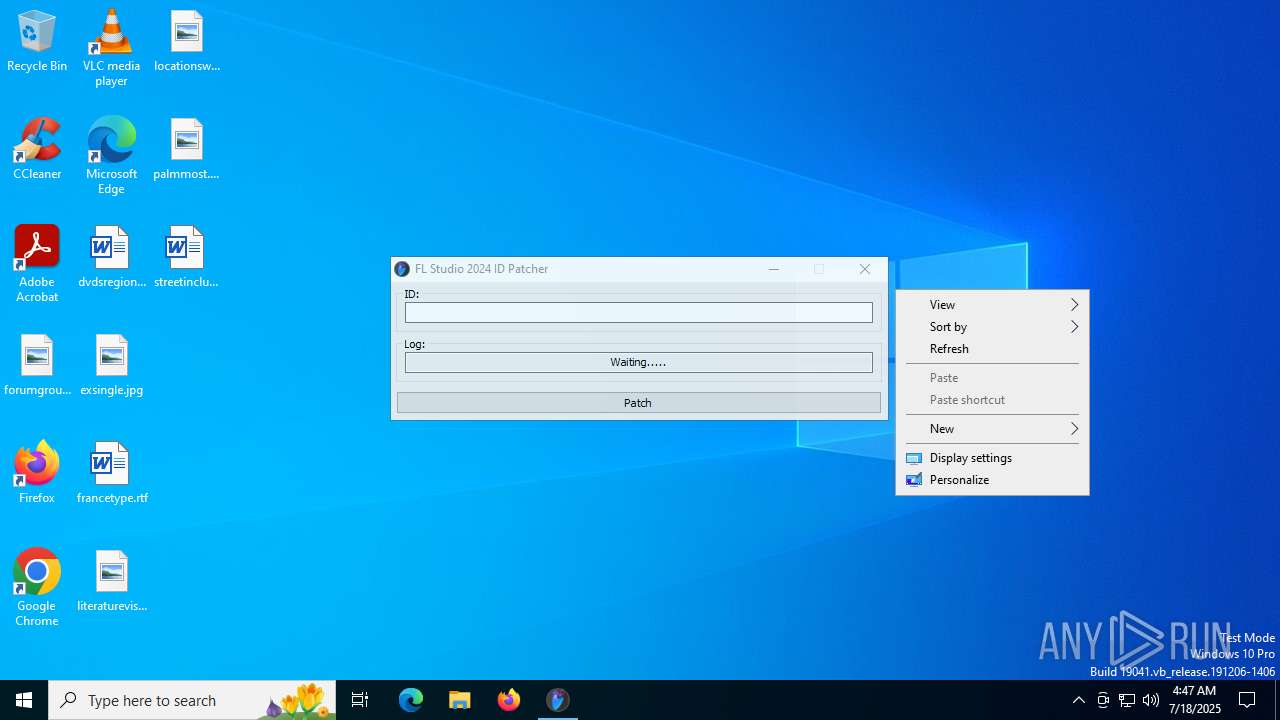Open Task View on taskbar
This screenshot has height=720, width=1280.
coord(360,700)
